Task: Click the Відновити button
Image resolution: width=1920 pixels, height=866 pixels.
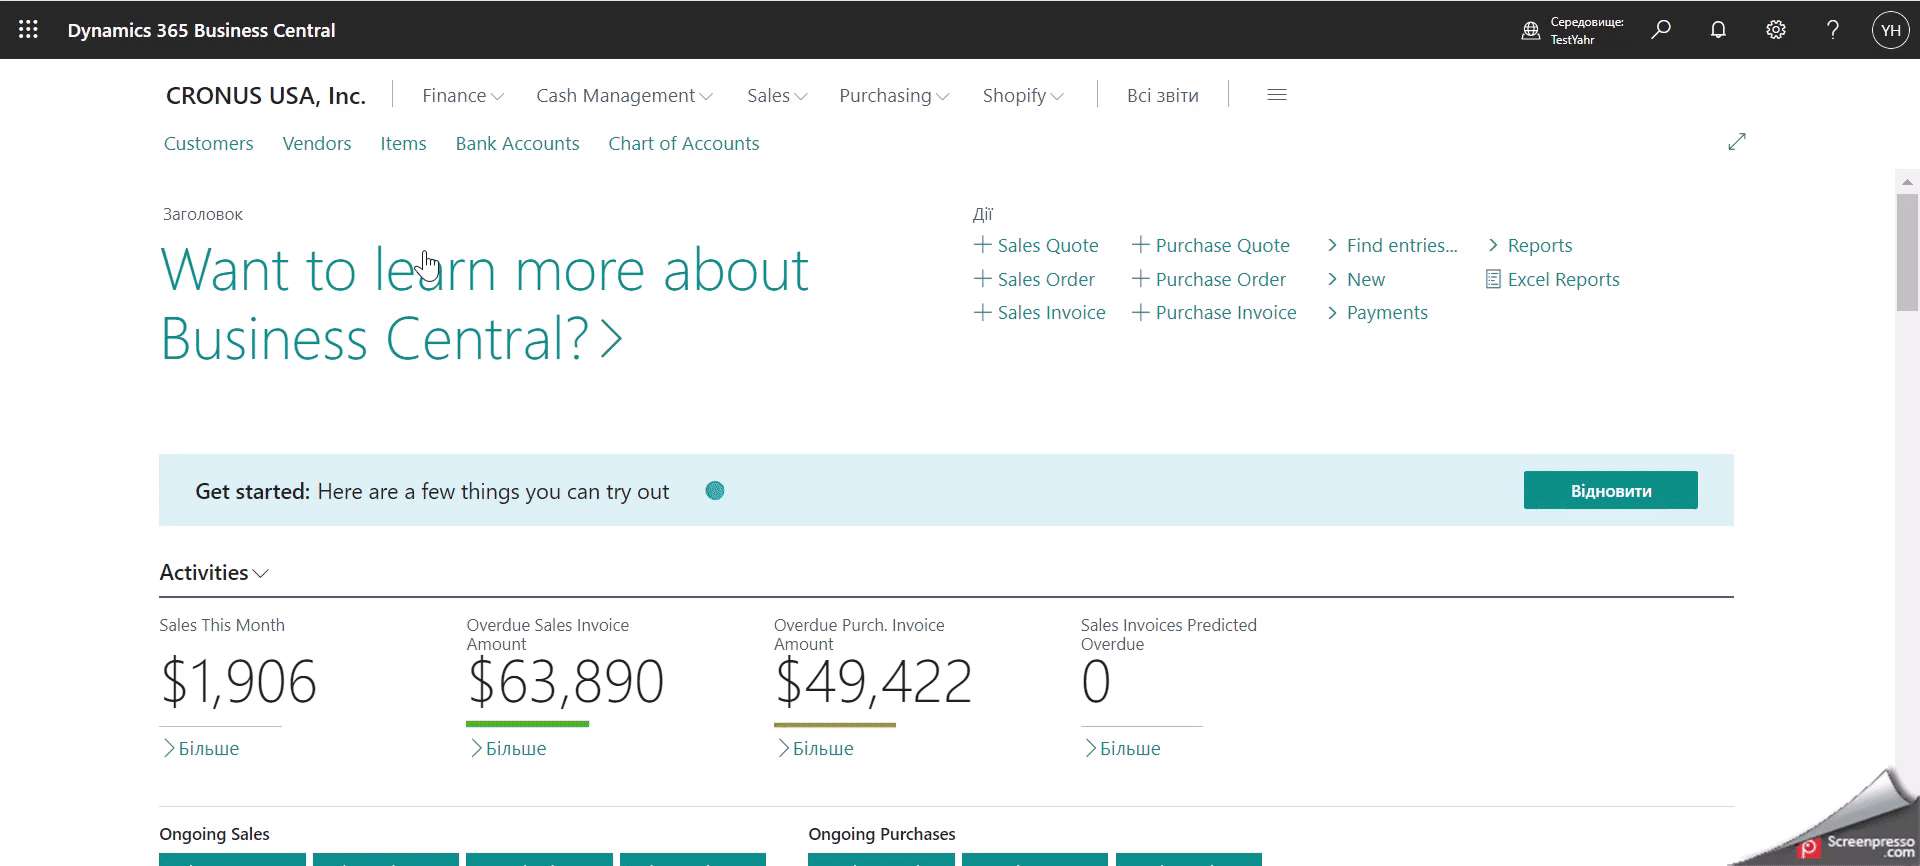Action: click(x=1610, y=490)
